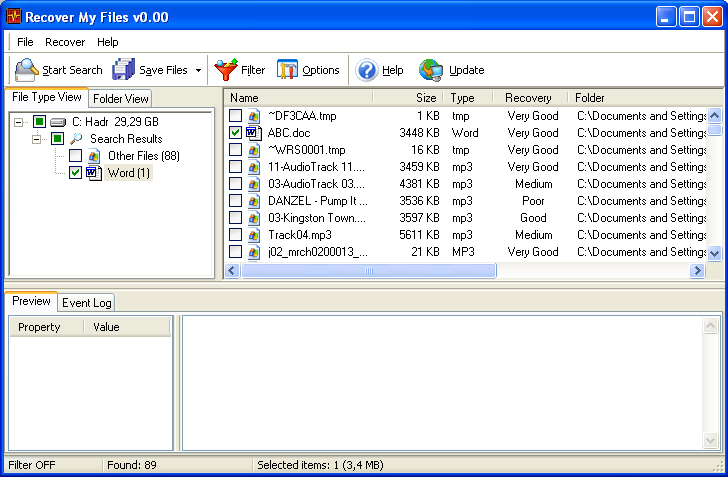Open the Recover menu

click(x=65, y=42)
